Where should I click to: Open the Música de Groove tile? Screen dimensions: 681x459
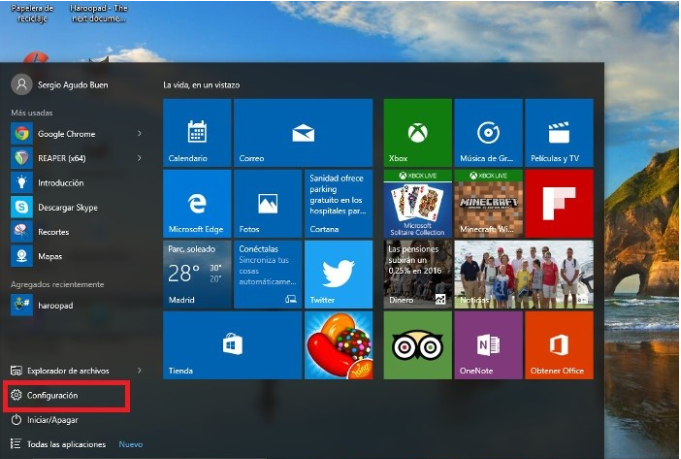[489, 133]
